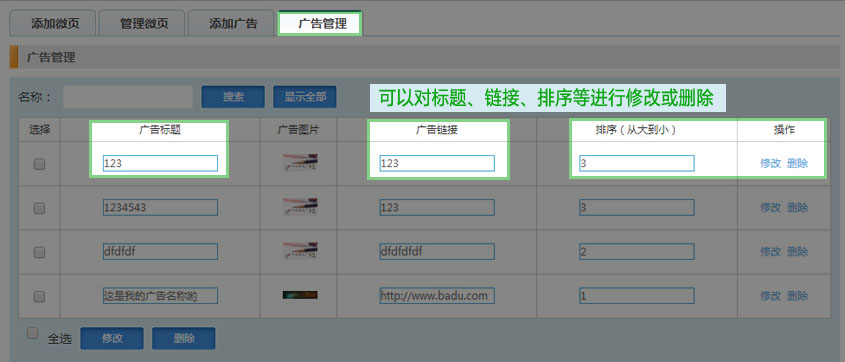The image size is (845, 362).
Task: Edit the sort field in 1234543 row
Action: (637, 207)
